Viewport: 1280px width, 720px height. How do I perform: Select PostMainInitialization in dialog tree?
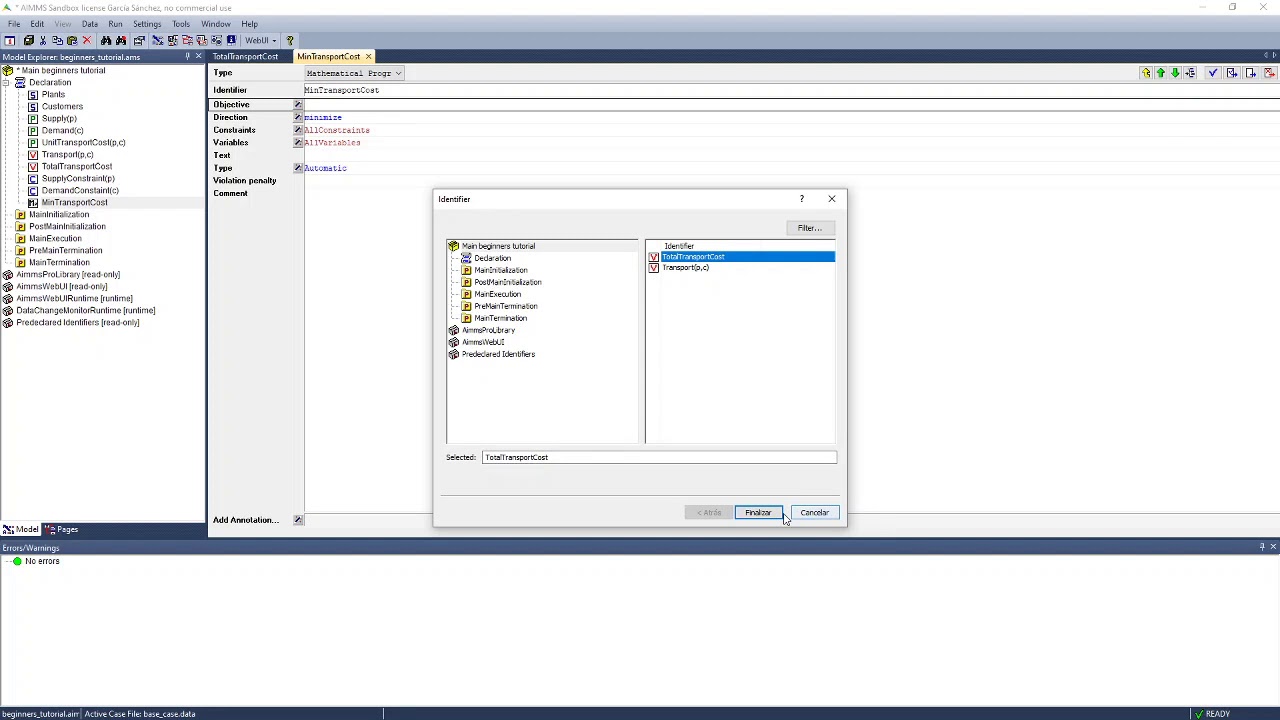click(x=507, y=282)
